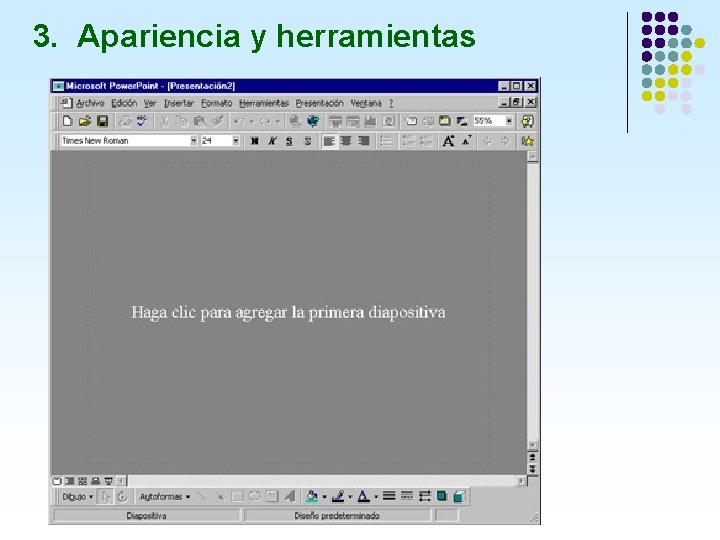
Task: Open the Shadow settings icon
Action: tap(442, 496)
